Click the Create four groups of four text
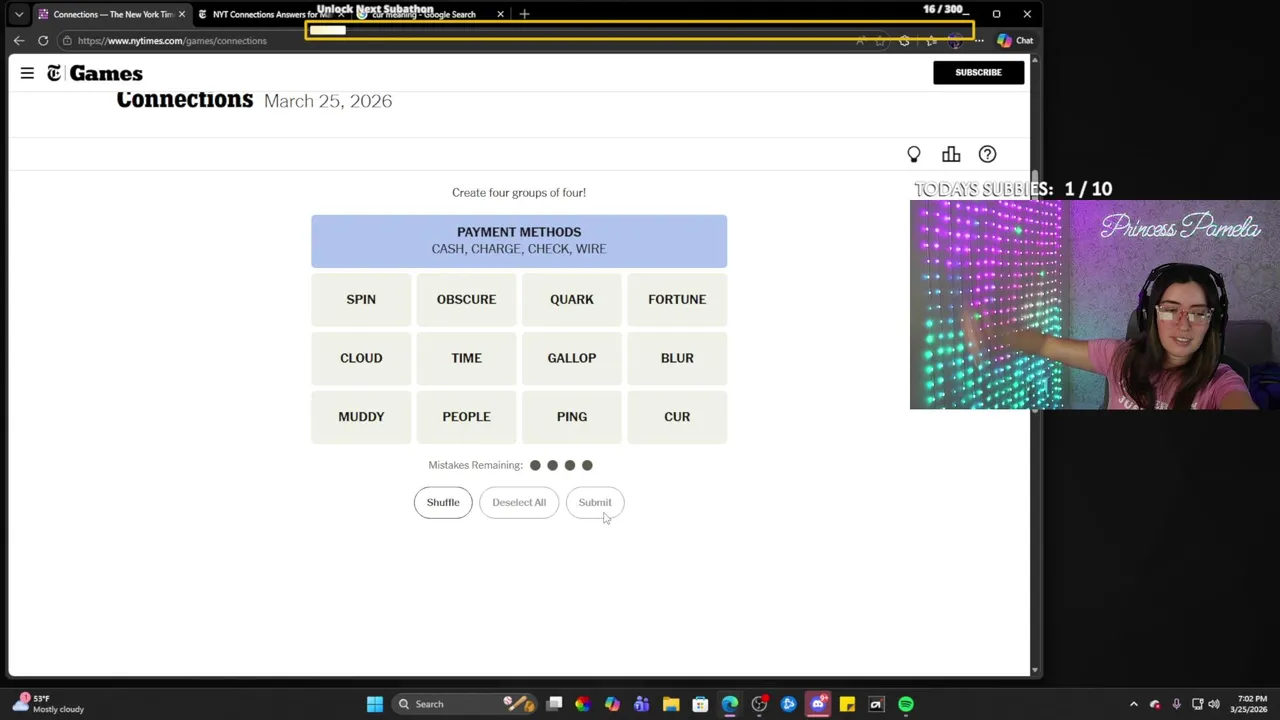1280x720 pixels. click(519, 192)
